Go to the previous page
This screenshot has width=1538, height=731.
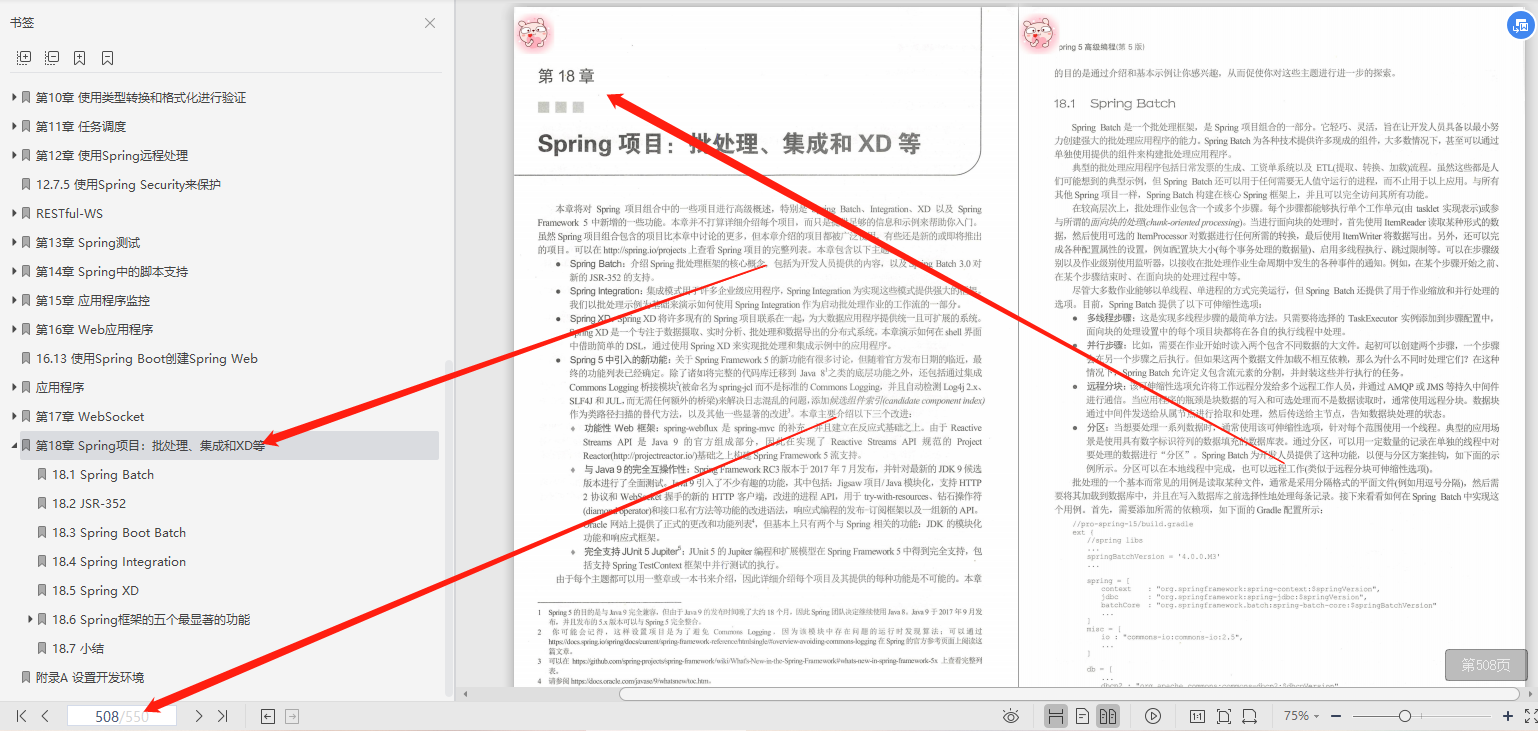click(x=45, y=716)
